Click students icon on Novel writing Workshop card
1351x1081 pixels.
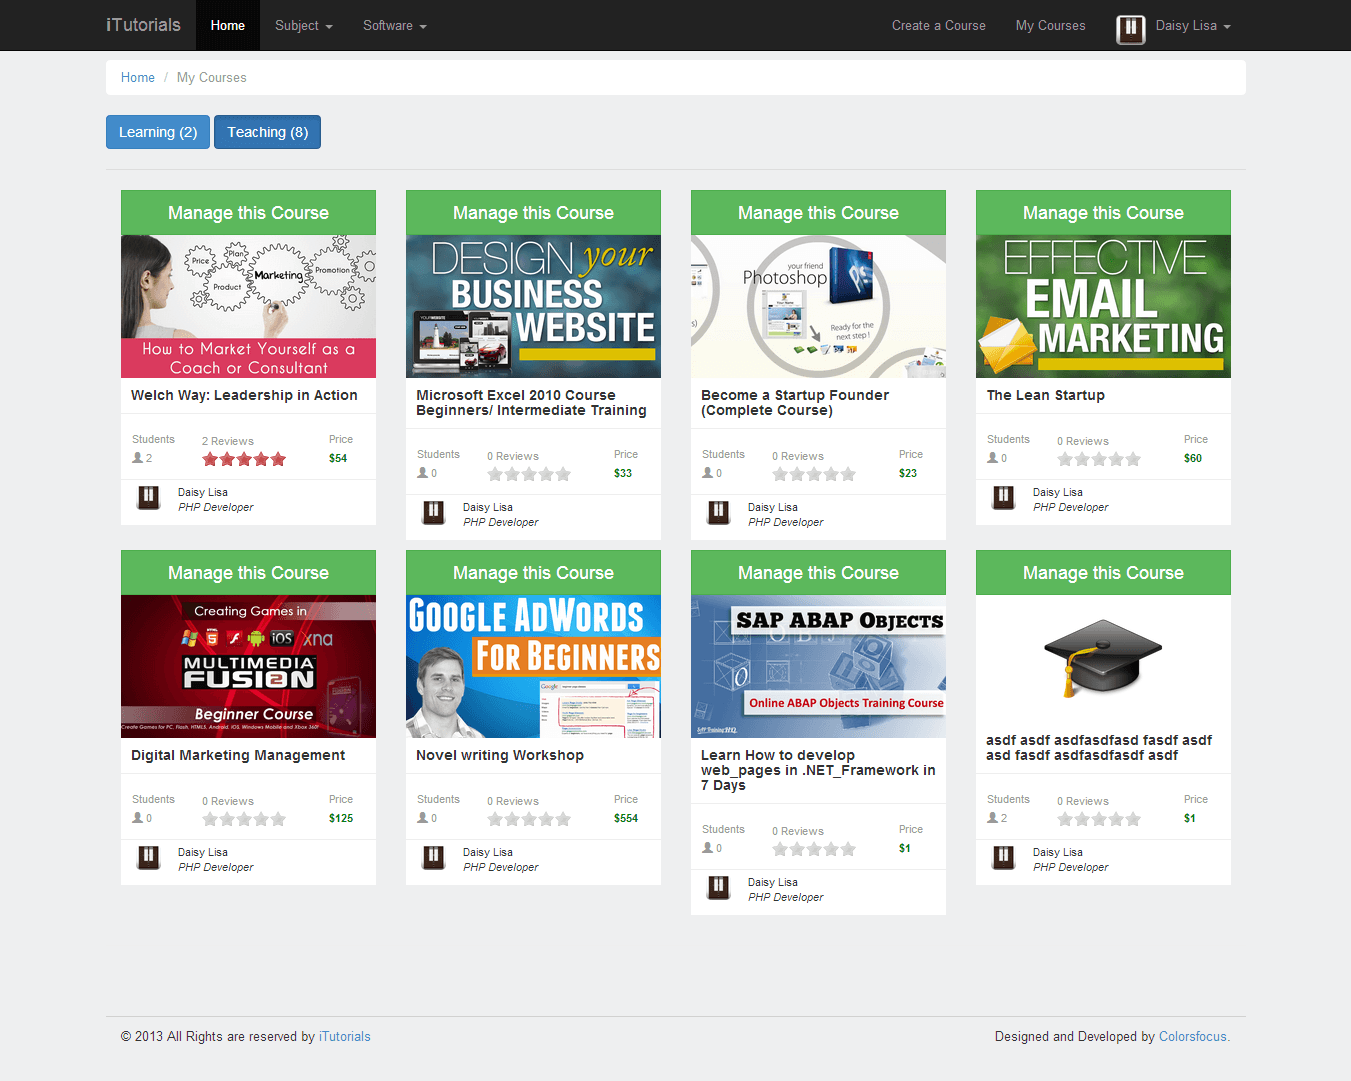(423, 818)
